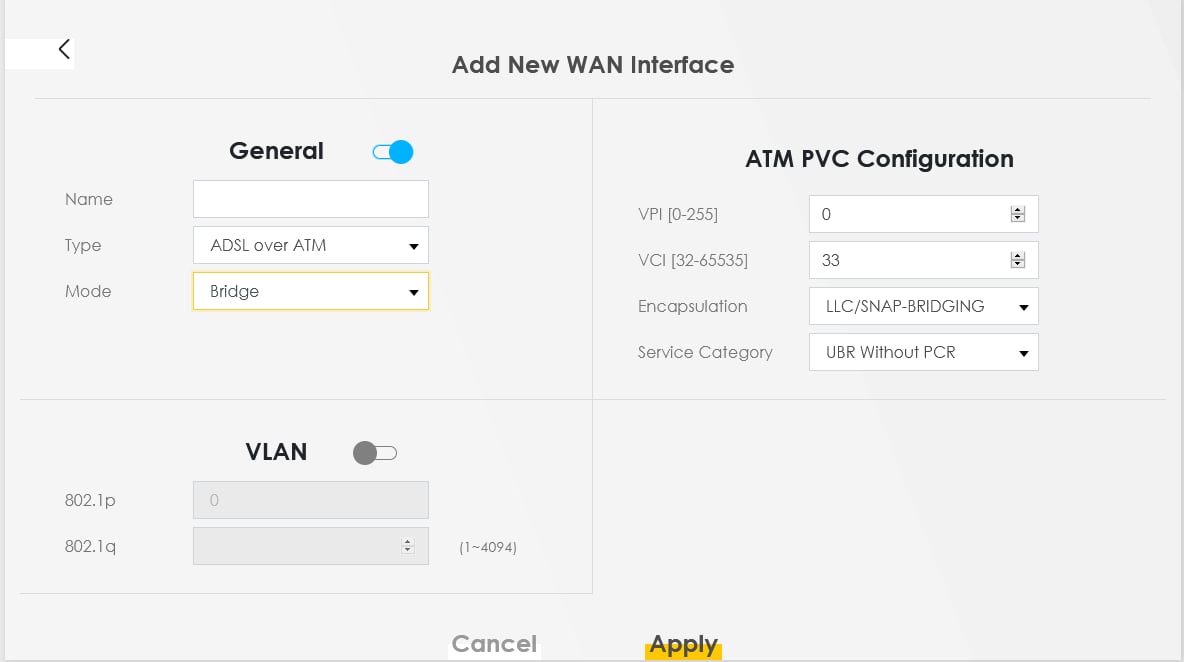This screenshot has width=1184, height=662.
Task: Expand the Encapsulation dropdown LLC/SNAP-BRIDGING
Action: pyautogui.click(x=923, y=306)
